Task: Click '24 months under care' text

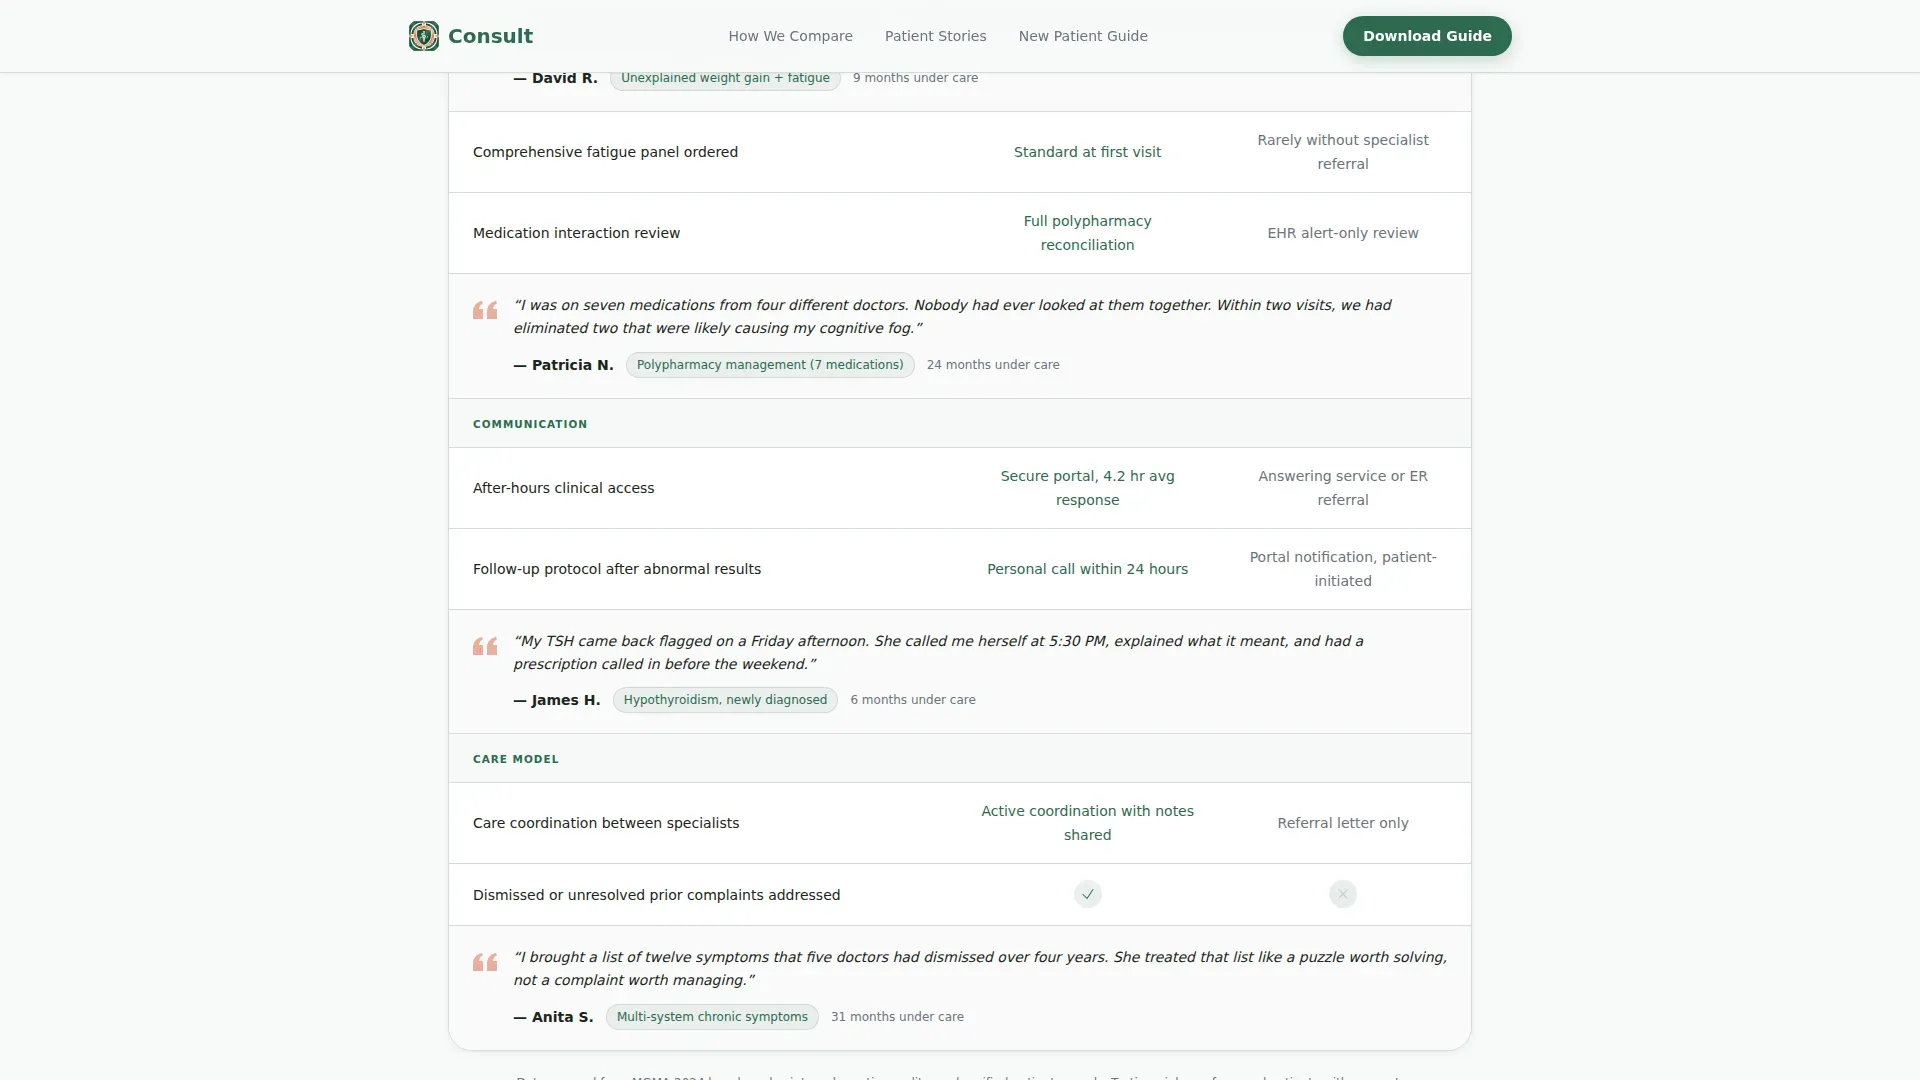Action: [x=993, y=365]
